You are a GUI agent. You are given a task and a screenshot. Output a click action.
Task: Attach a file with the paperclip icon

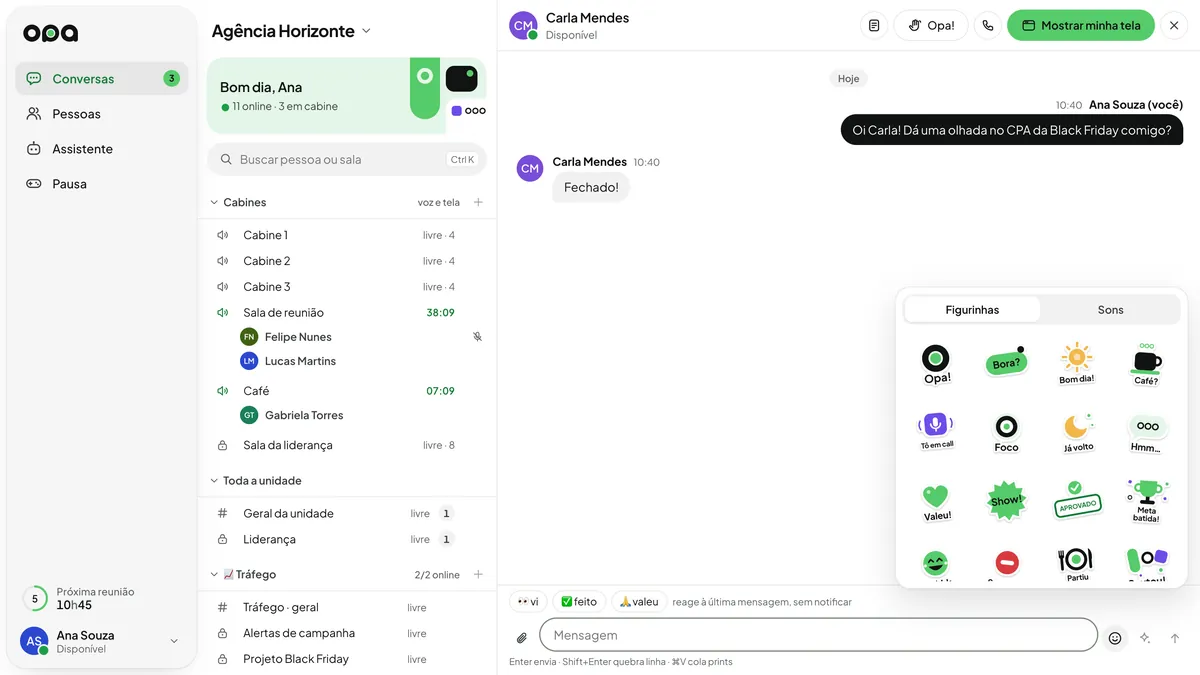tap(521, 638)
